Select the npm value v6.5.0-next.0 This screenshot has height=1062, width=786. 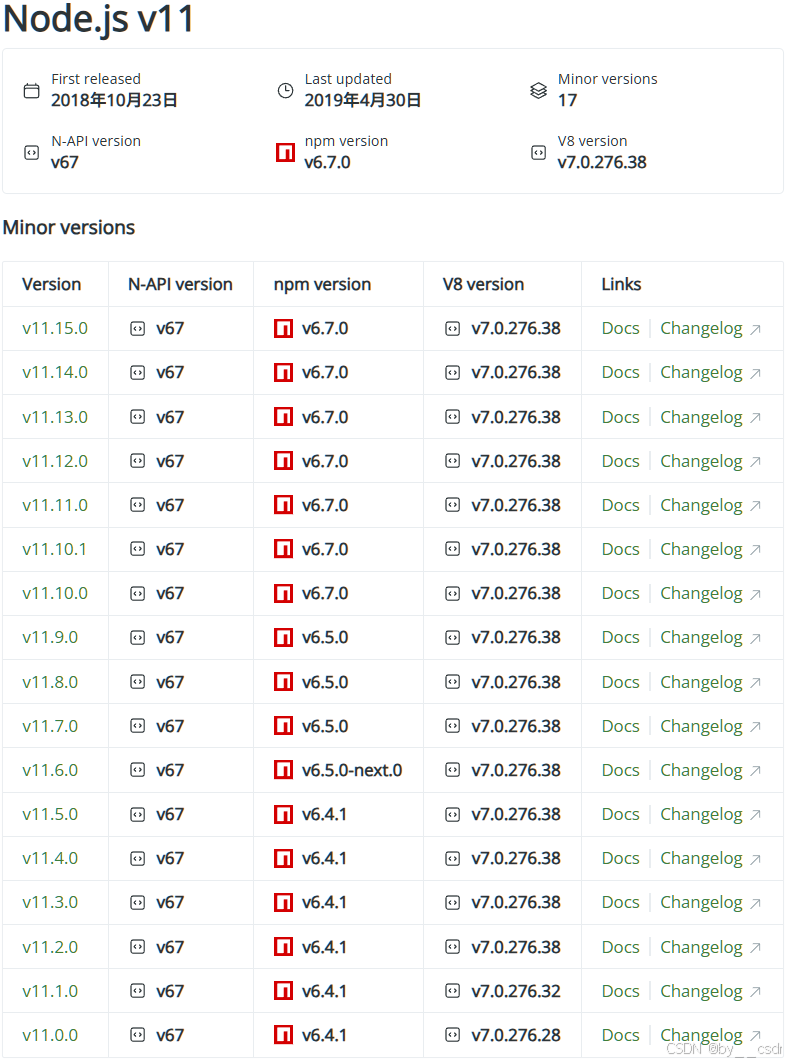[352, 770]
